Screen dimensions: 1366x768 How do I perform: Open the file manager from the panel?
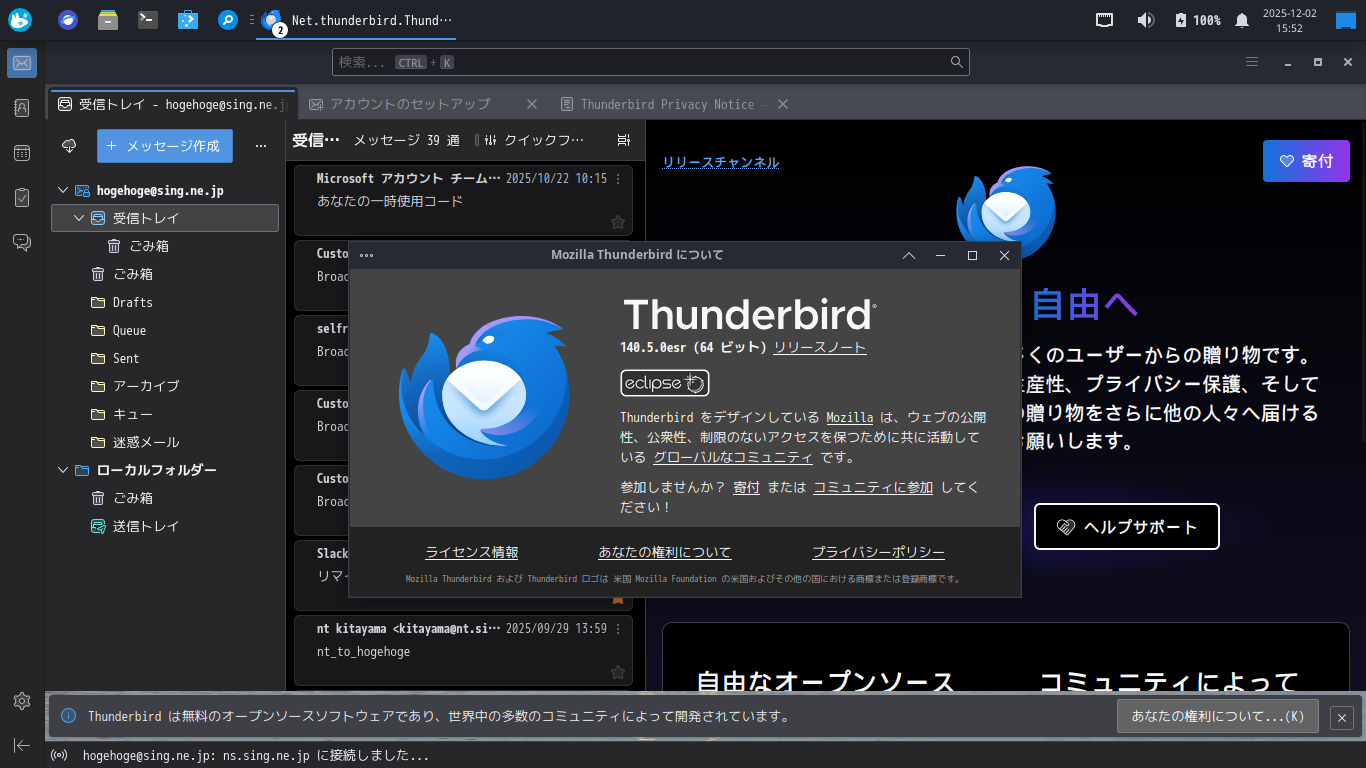coord(108,20)
